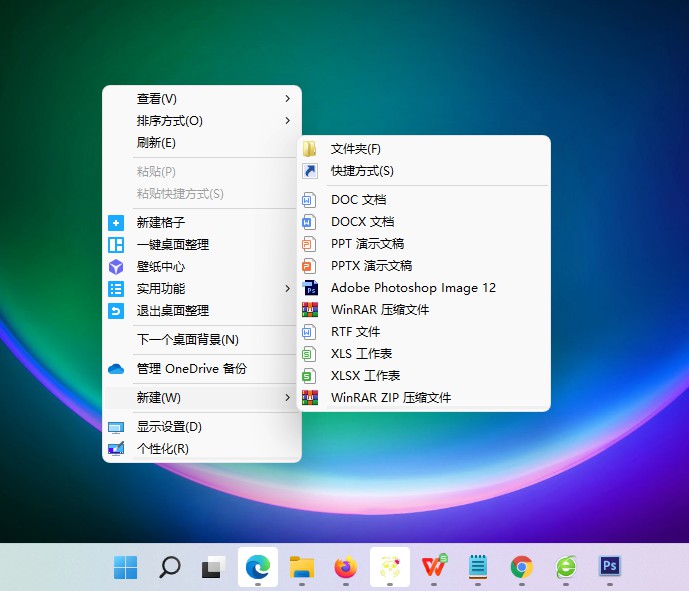This screenshot has width=689, height=591.
Task: Launch Microsoft Edge from taskbar
Action: (x=258, y=567)
